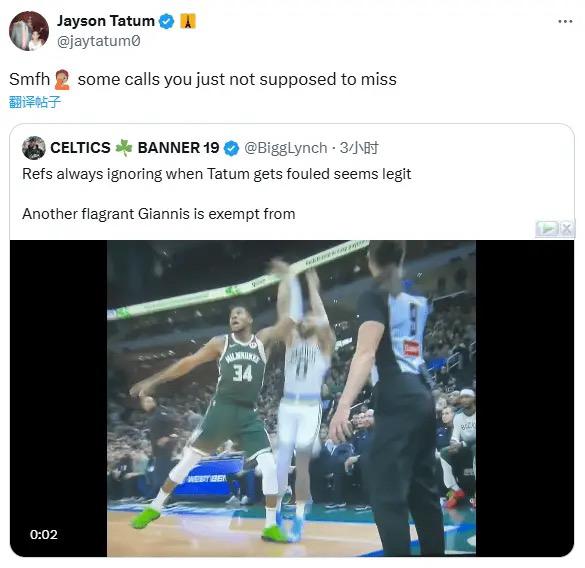Close the ad overlay with X icon
This screenshot has height=568, width=585.
pyautogui.click(x=566, y=228)
